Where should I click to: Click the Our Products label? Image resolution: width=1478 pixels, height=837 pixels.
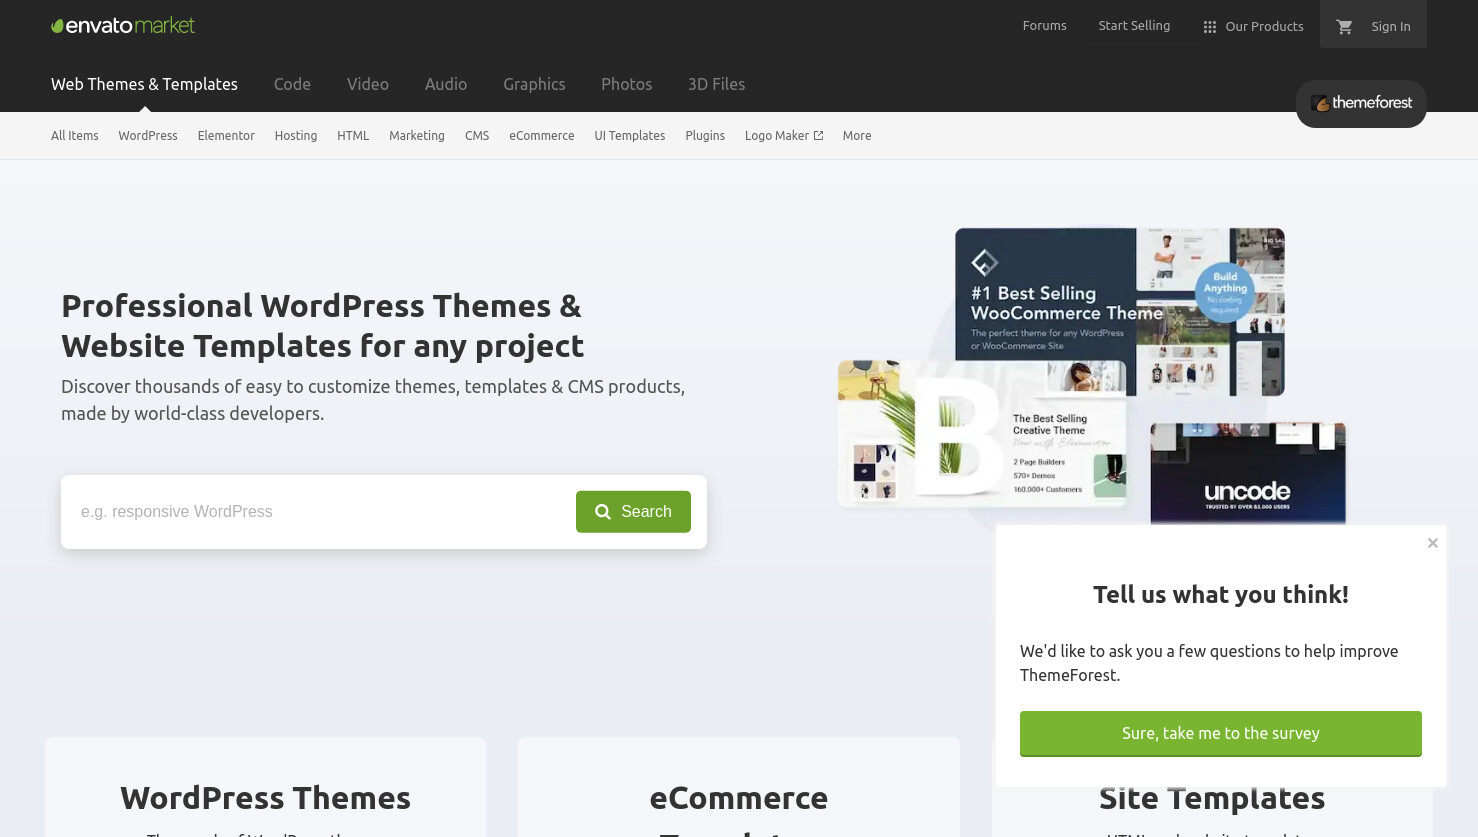coord(1264,27)
